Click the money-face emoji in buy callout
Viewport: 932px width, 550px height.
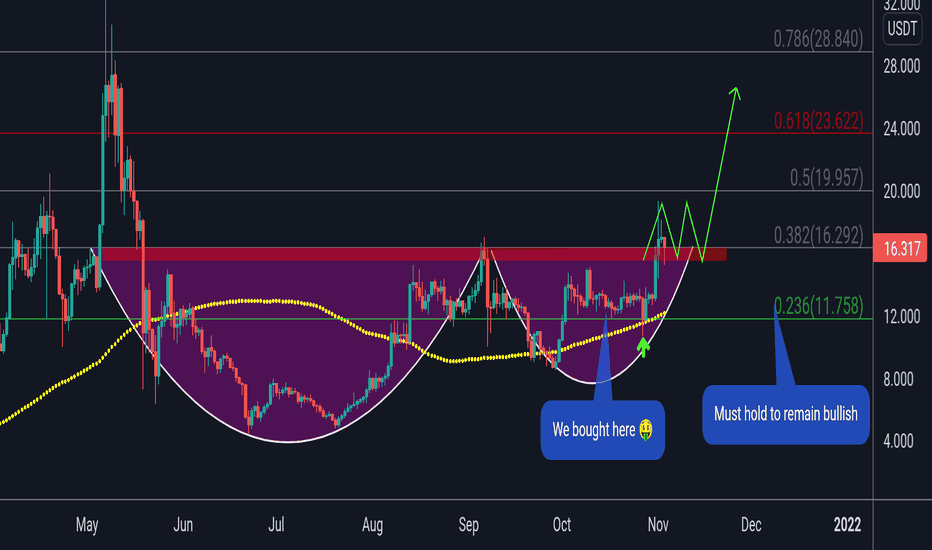[x=646, y=429]
